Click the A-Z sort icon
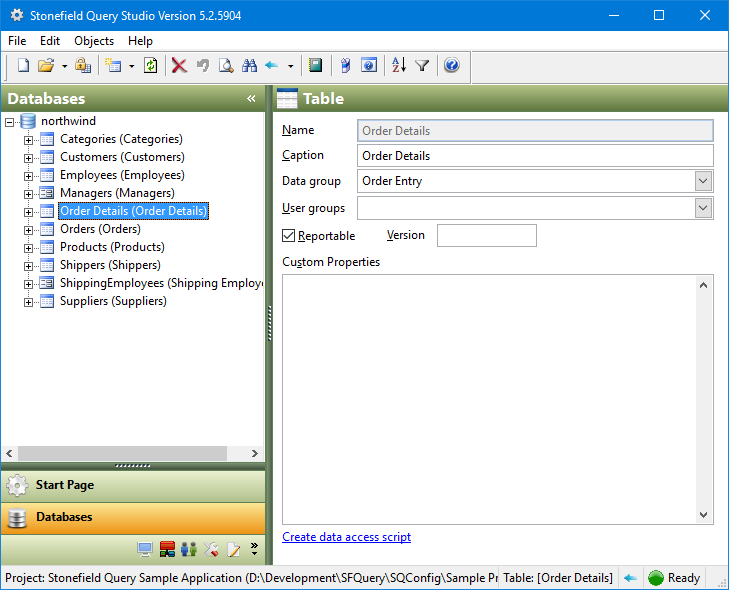 [399, 66]
